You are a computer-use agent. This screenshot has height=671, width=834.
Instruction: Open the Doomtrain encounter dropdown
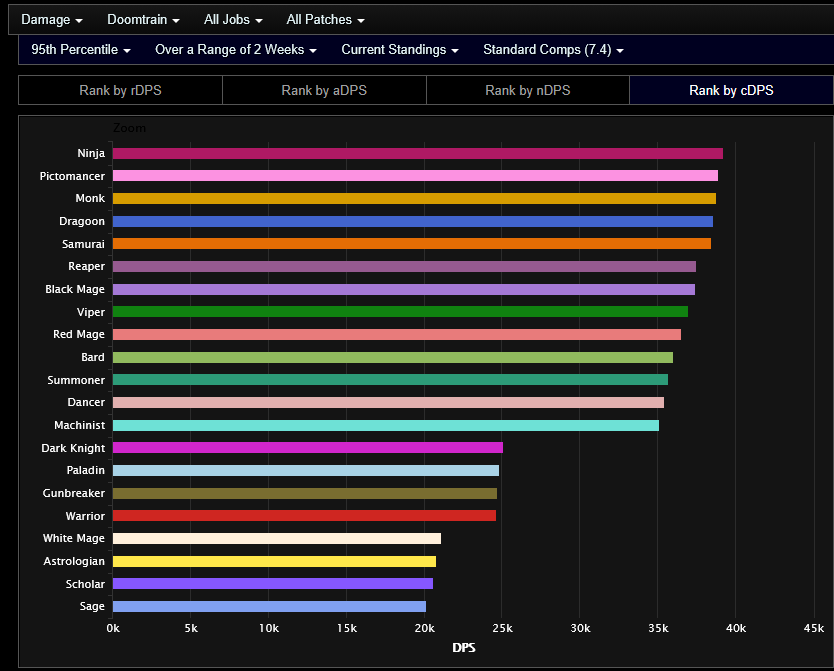[143, 20]
